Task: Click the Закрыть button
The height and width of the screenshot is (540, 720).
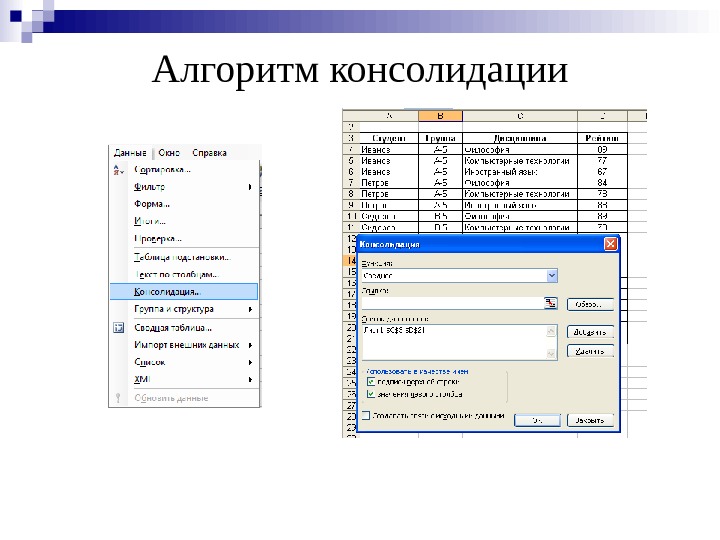Action: (590, 420)
